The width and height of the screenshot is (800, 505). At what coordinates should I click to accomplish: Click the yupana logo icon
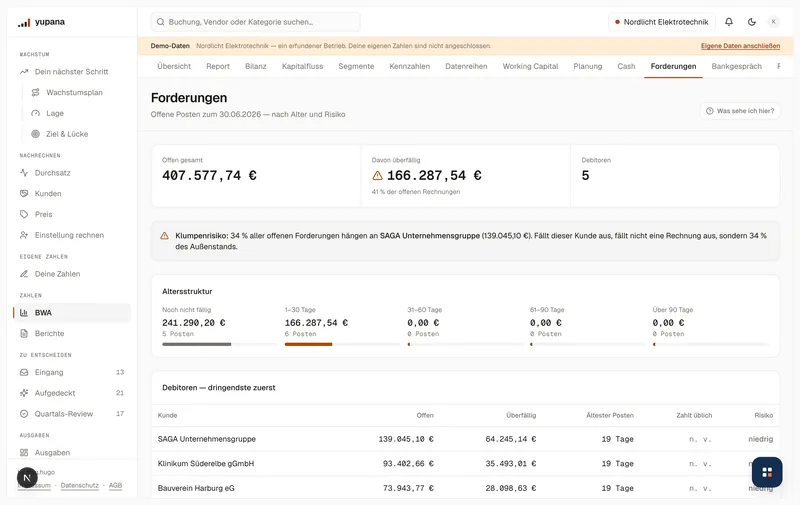pyautogui.click(x=24, y=22)
